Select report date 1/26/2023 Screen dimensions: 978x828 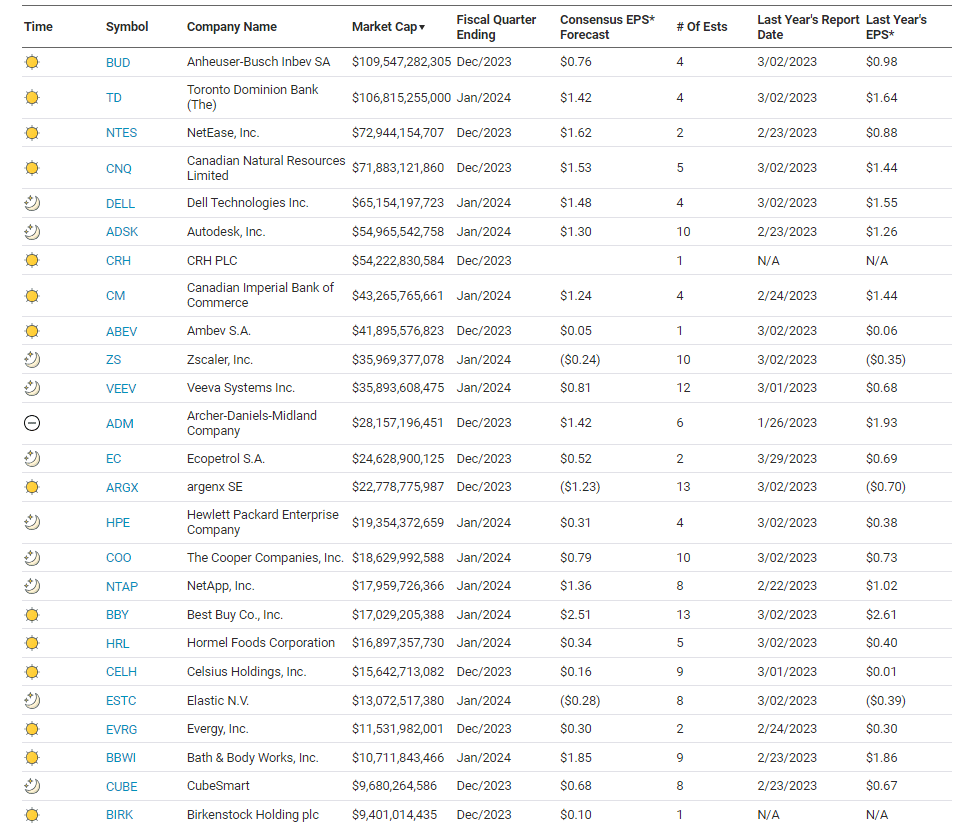[787, 423]
